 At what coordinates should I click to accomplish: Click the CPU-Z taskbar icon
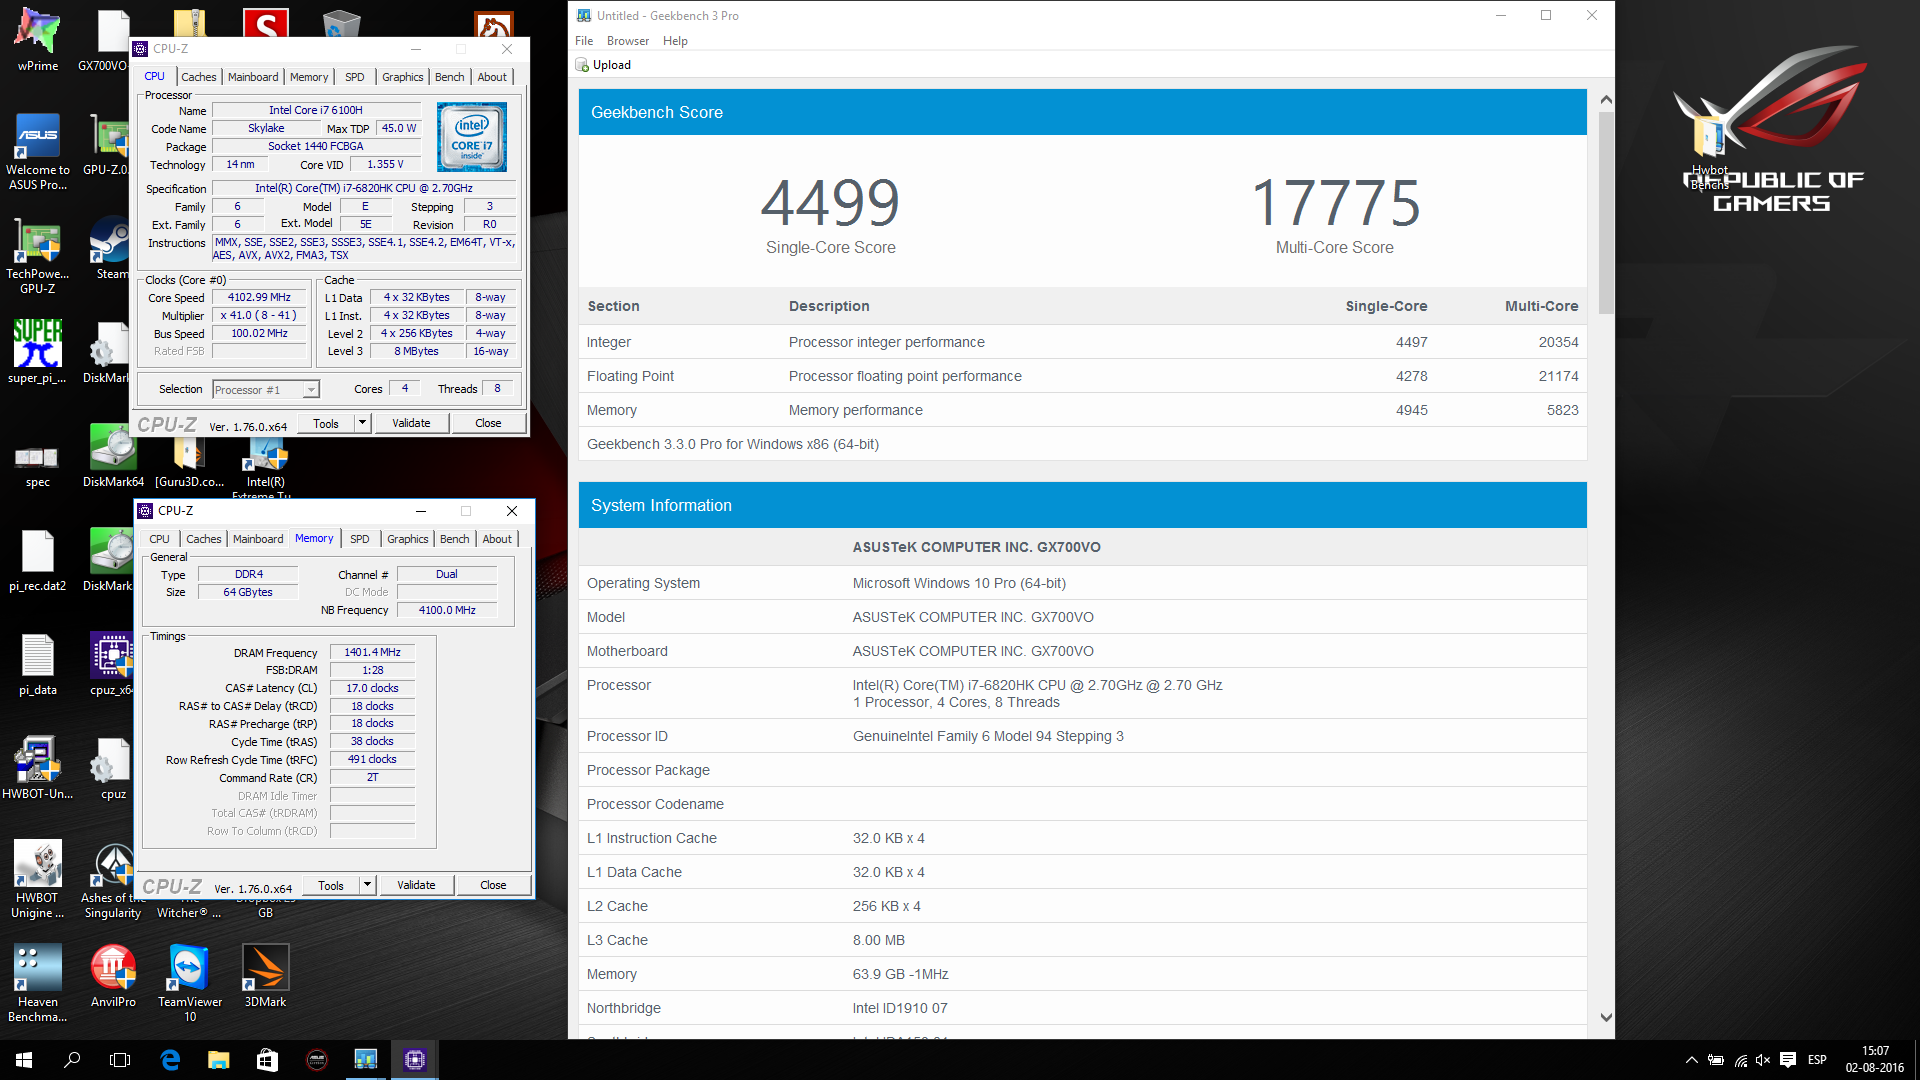tap(414, 1059)
